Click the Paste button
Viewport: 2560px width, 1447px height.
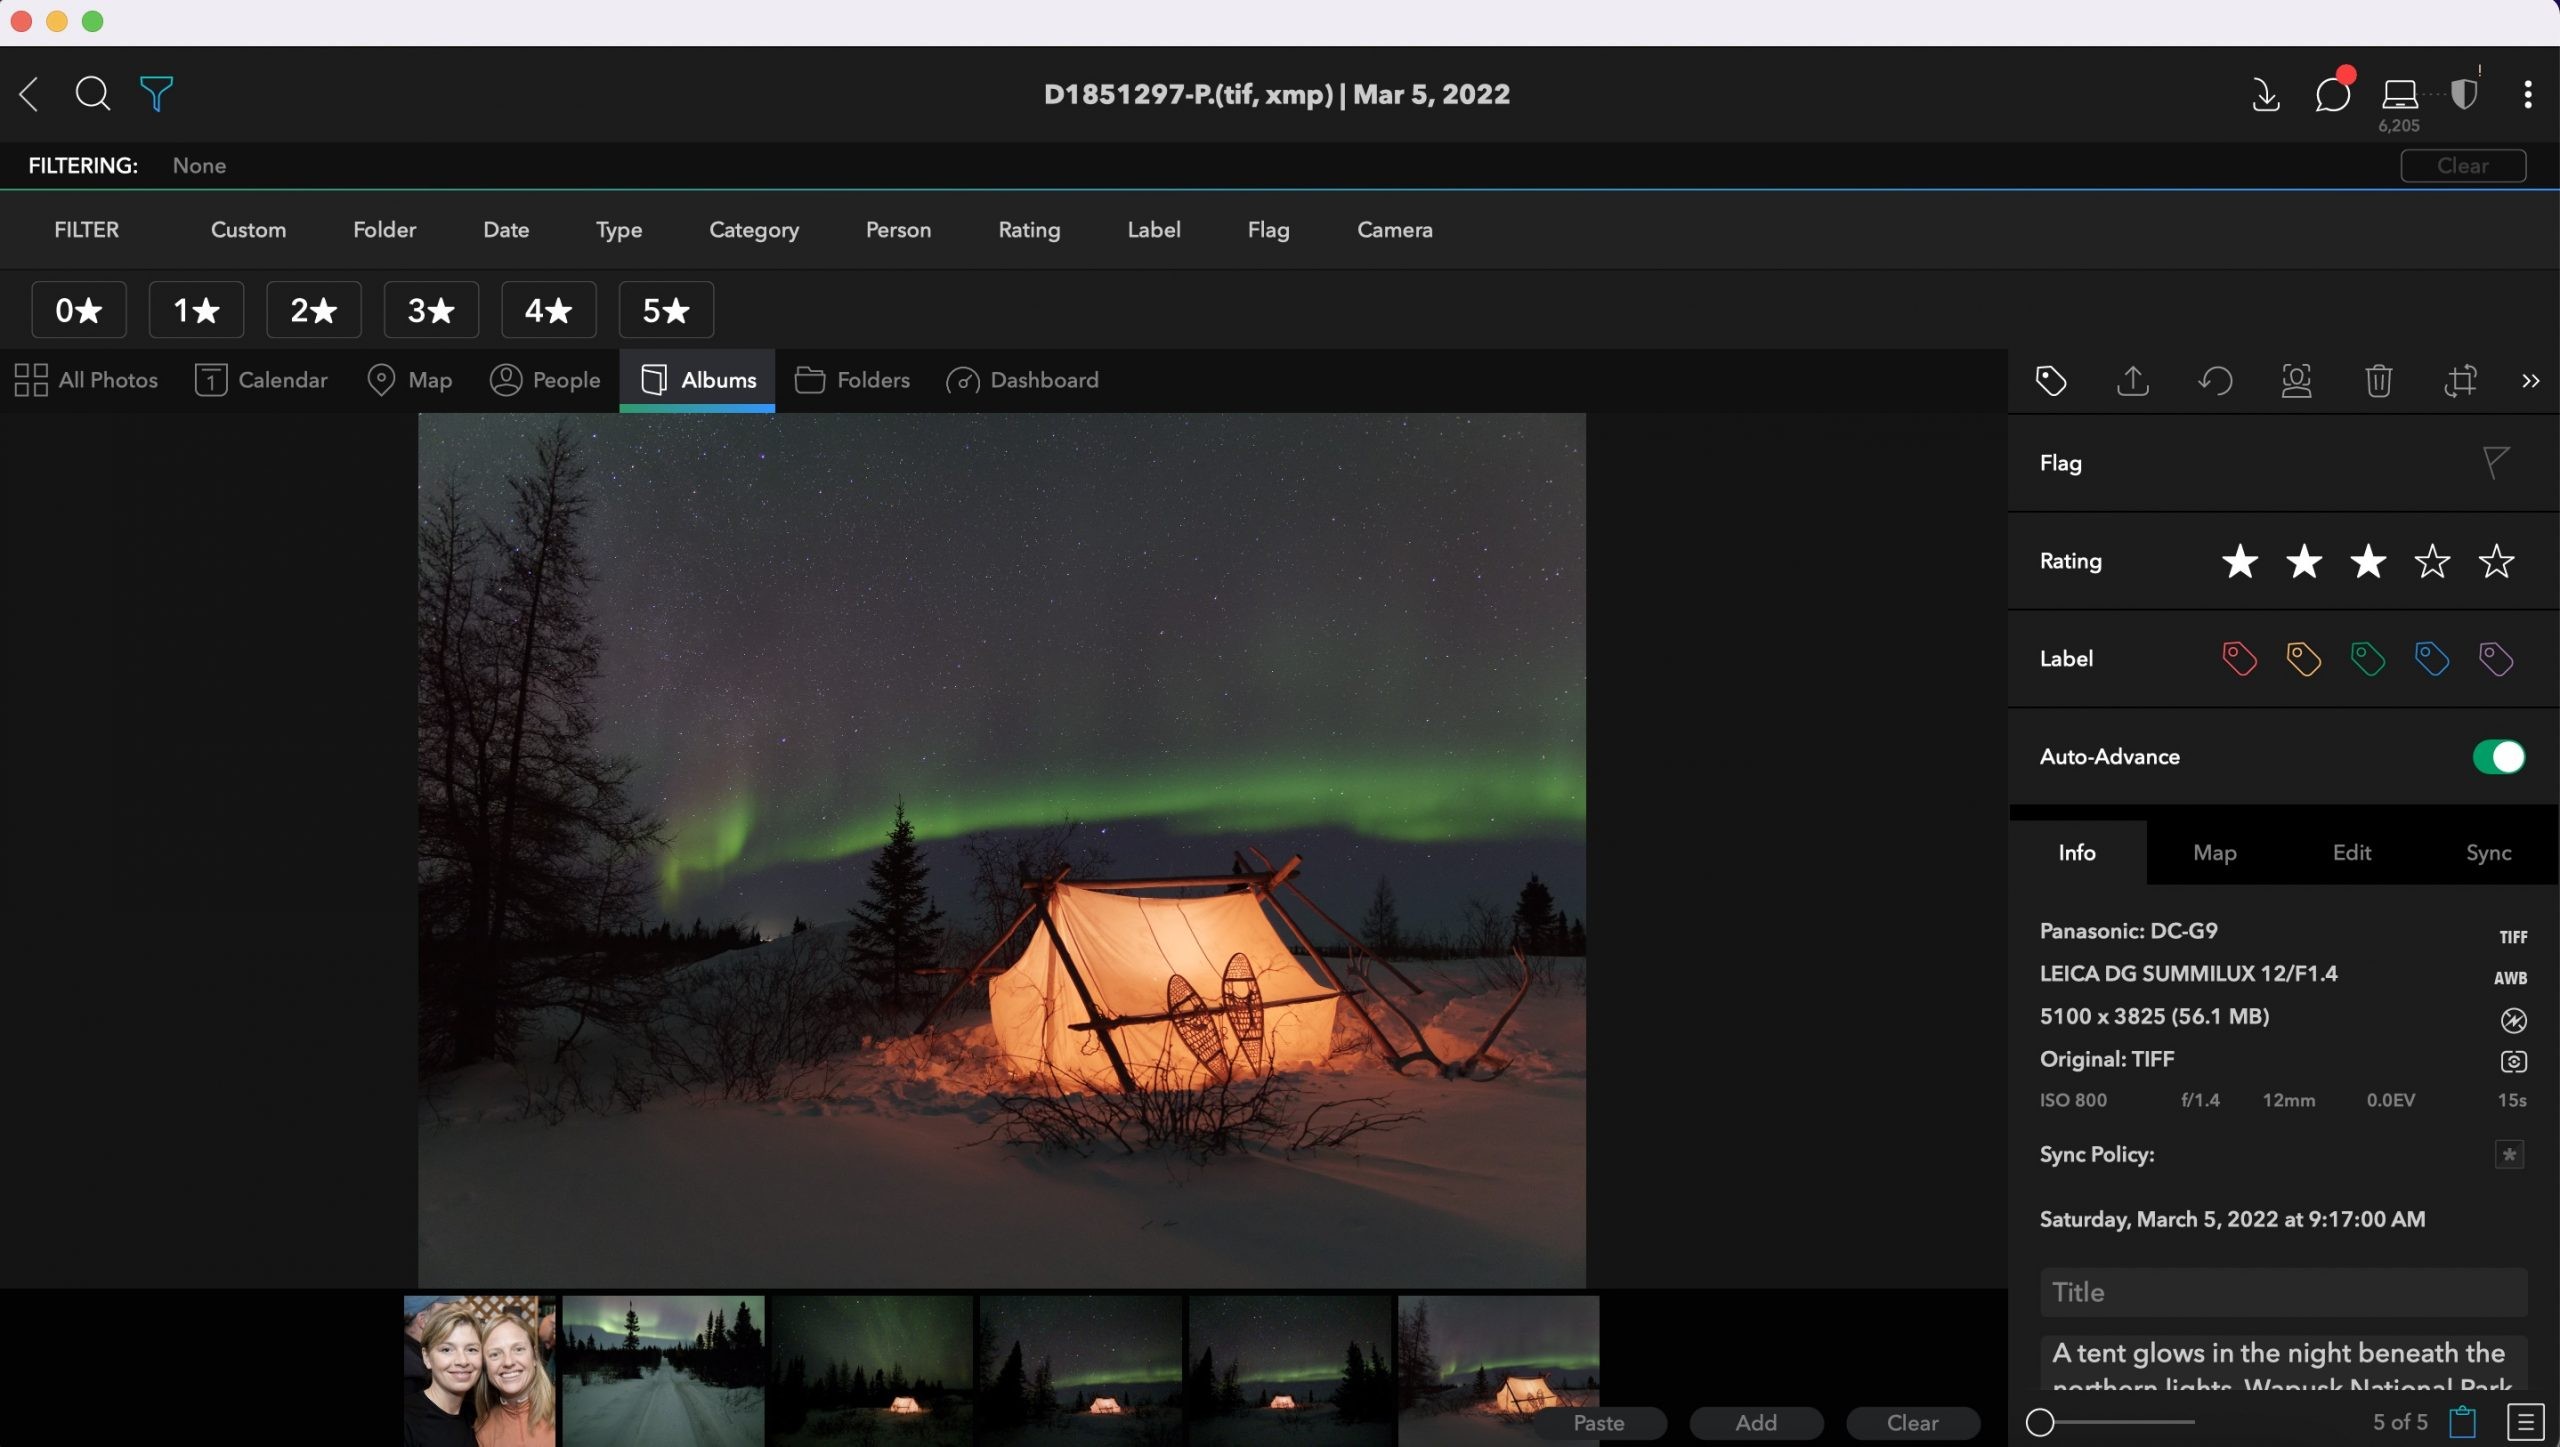click(x=1598, y=1423)
